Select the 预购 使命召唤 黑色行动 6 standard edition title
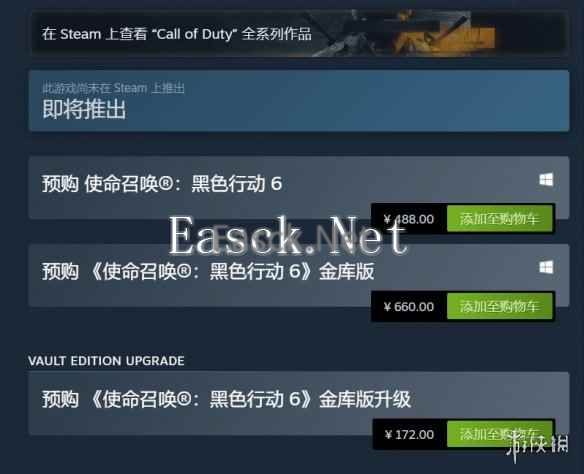The image size is (584, 474). click(x=162, y=184)
